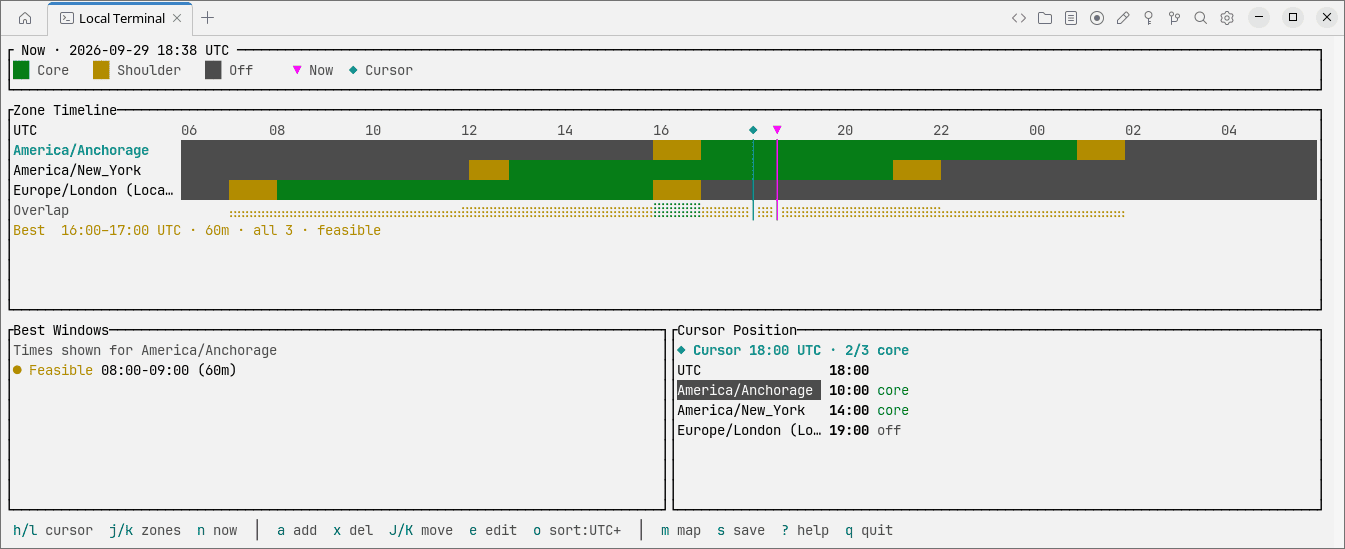Select the Local Terminal tab
The width and height of the screenshot is (1345, 549).
pos(121,18)
